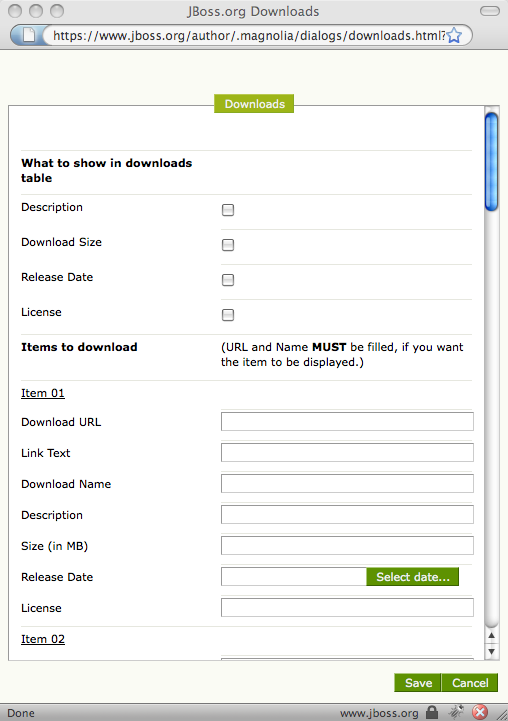The image size is (508, 721).
Task: Bookmark page with the star icon
Action: point(454,35)
